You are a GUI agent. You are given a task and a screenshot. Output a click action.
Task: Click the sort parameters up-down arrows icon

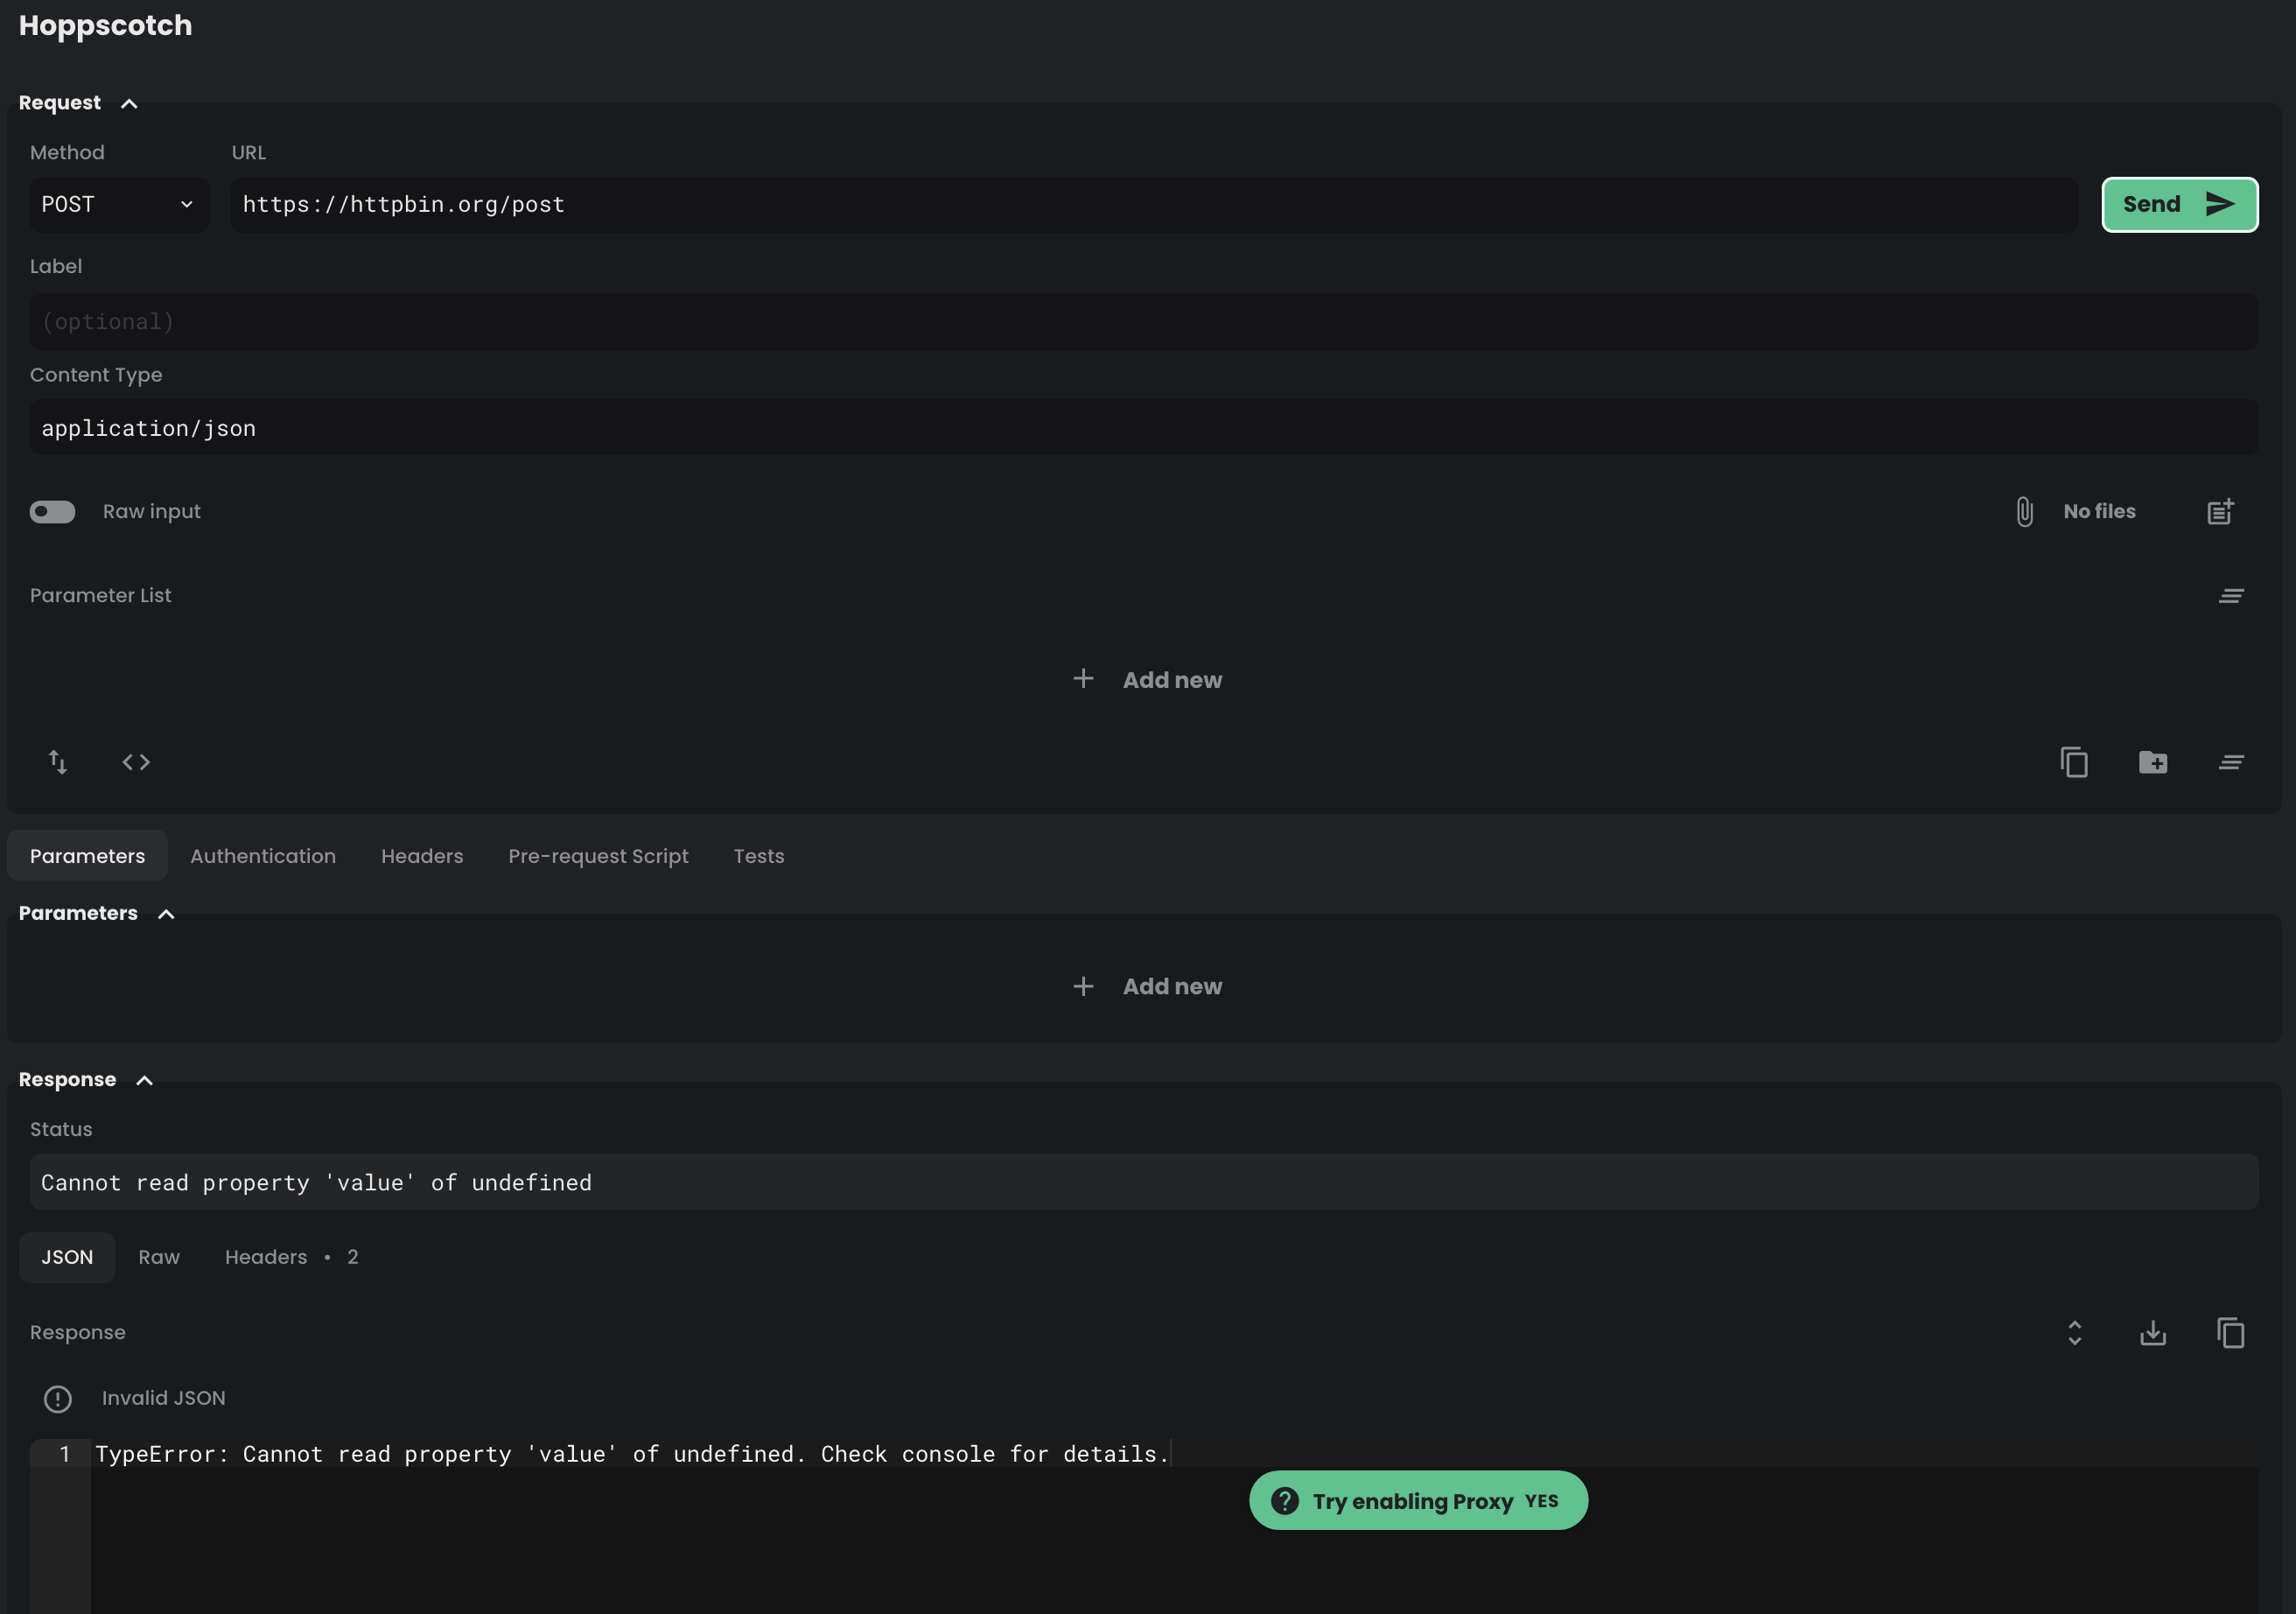58,761
